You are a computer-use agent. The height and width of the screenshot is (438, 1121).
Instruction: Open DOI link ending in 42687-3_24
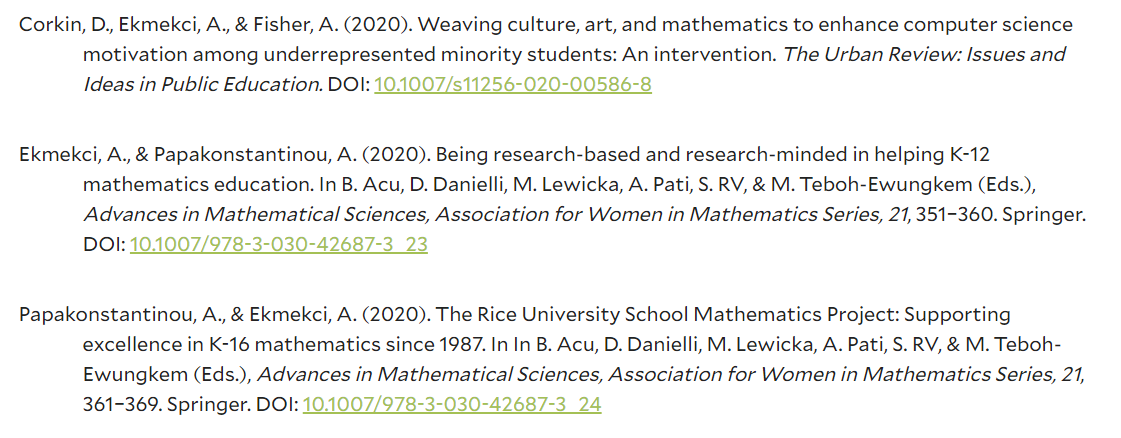452,404
